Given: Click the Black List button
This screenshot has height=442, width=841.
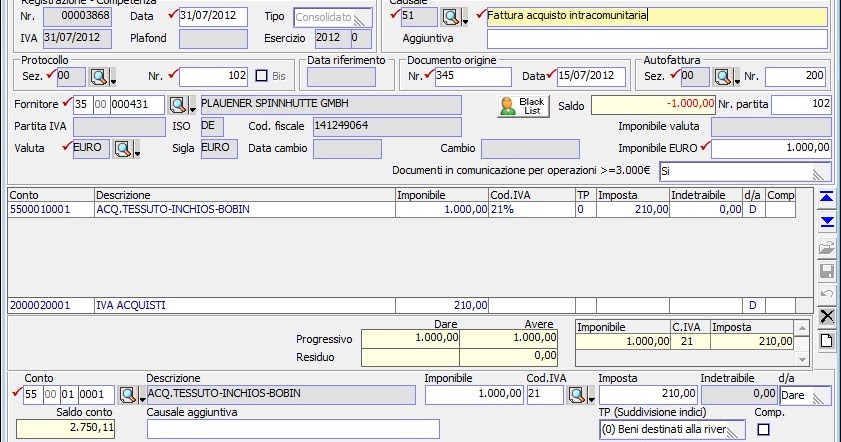Looking at the screenshot, I should click(523, 106).
